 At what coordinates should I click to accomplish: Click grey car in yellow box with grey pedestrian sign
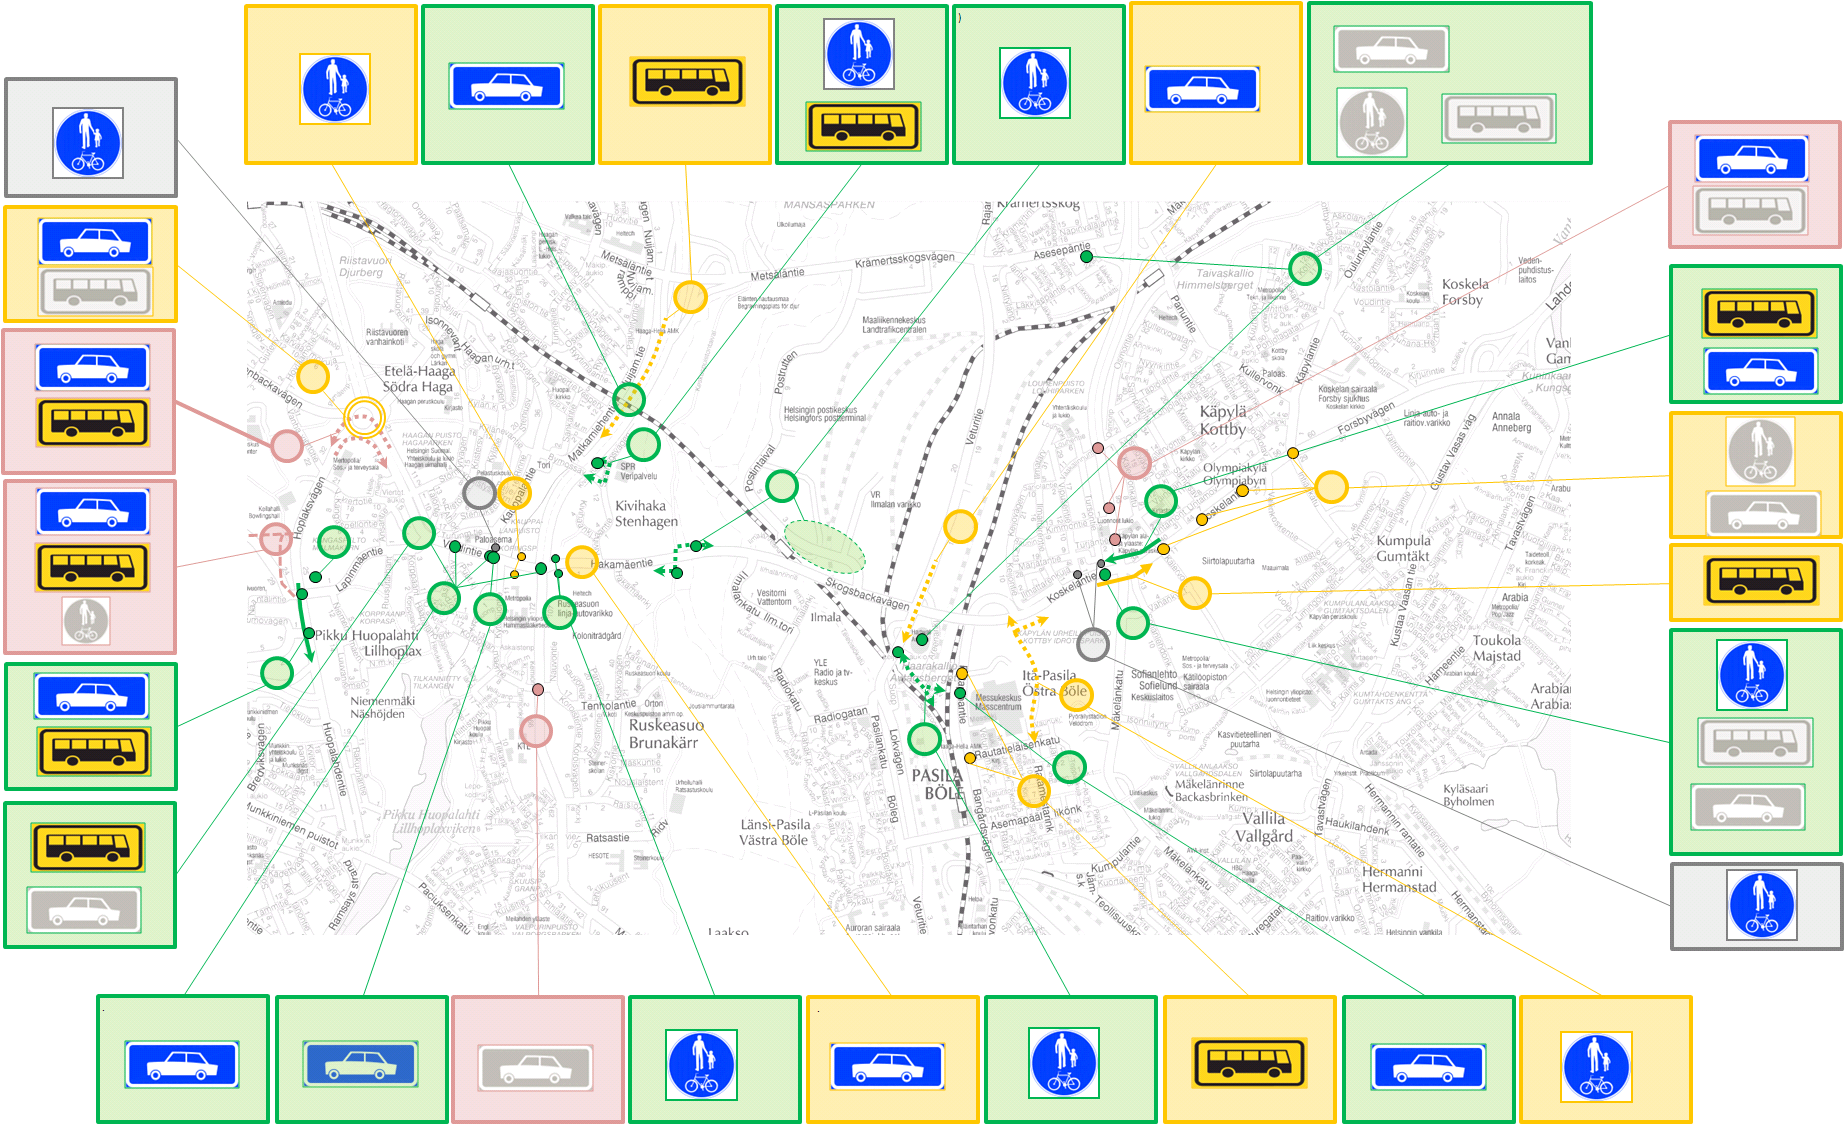coord(1763,515)
